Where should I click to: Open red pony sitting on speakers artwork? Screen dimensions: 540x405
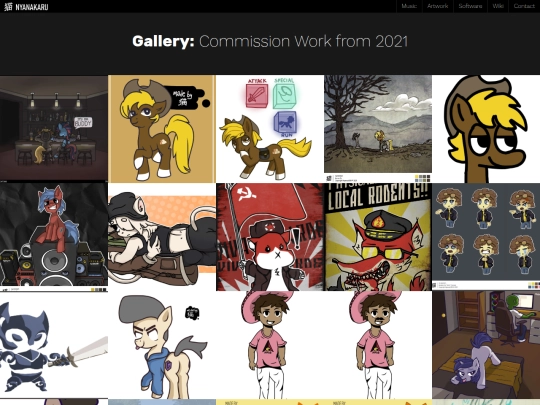tap(54, 237)
